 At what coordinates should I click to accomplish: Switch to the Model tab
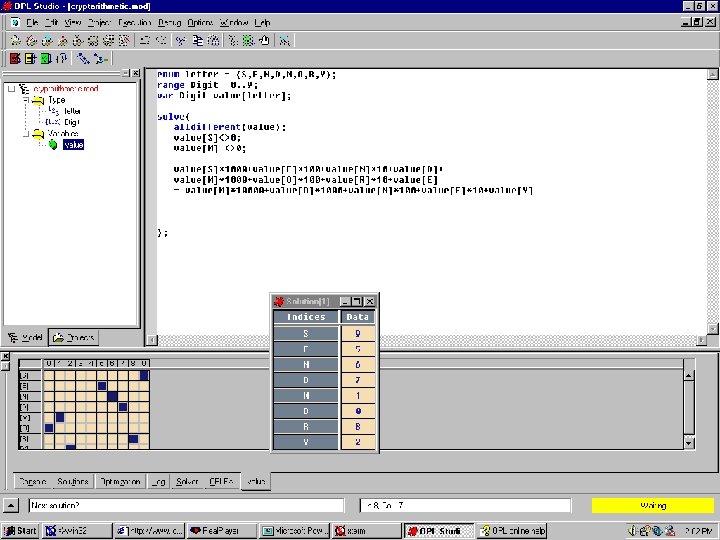[25, 338]
